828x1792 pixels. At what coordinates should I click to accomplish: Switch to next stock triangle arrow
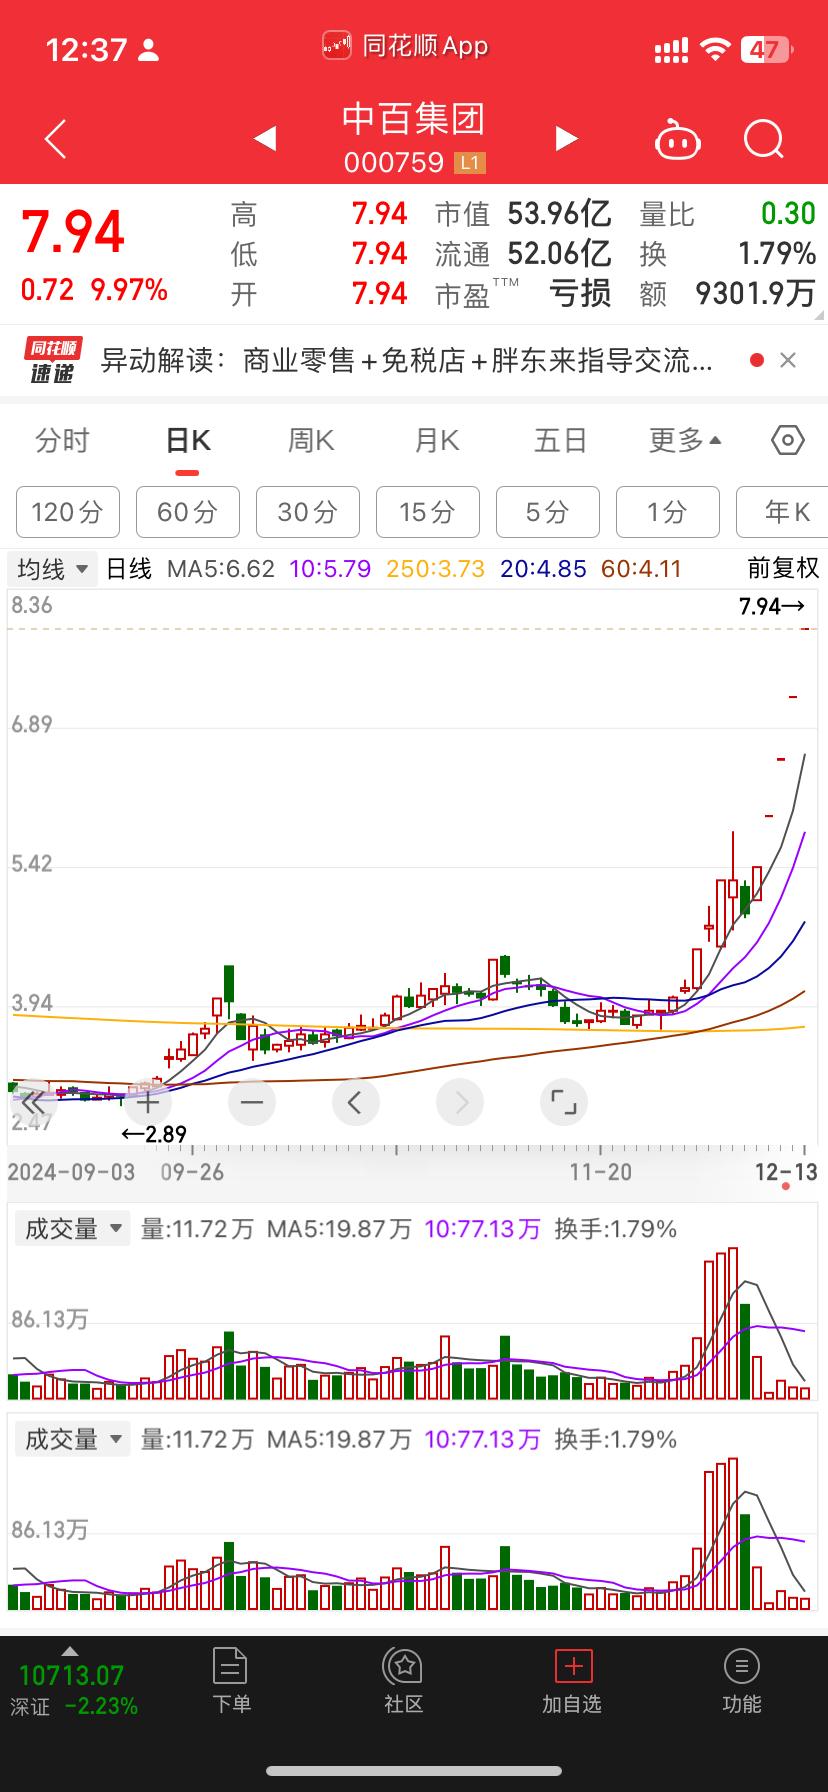coord(566,138)
